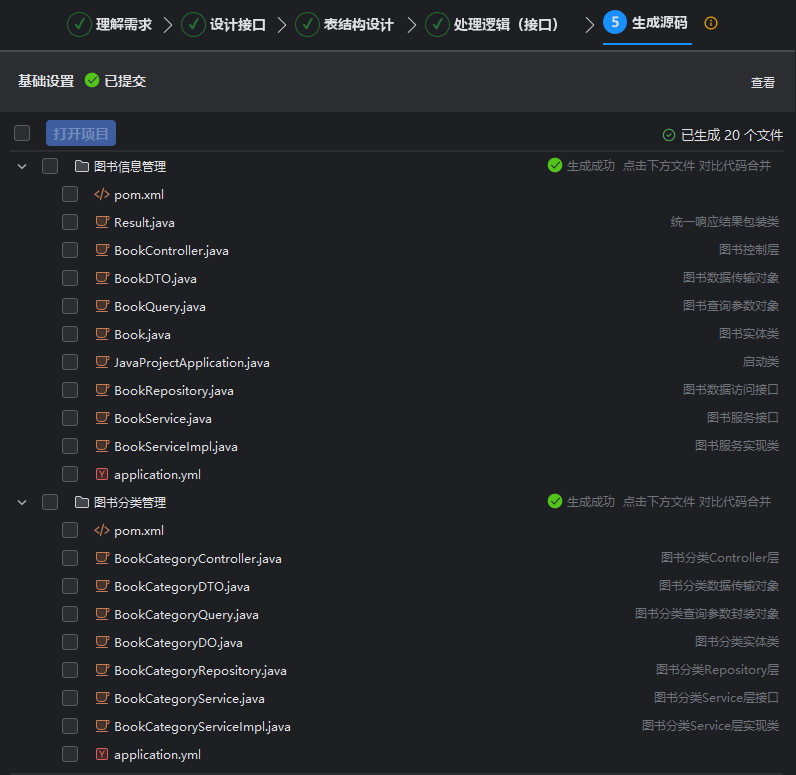Select the 图书分类管理 module checkbox

[50, 503]
